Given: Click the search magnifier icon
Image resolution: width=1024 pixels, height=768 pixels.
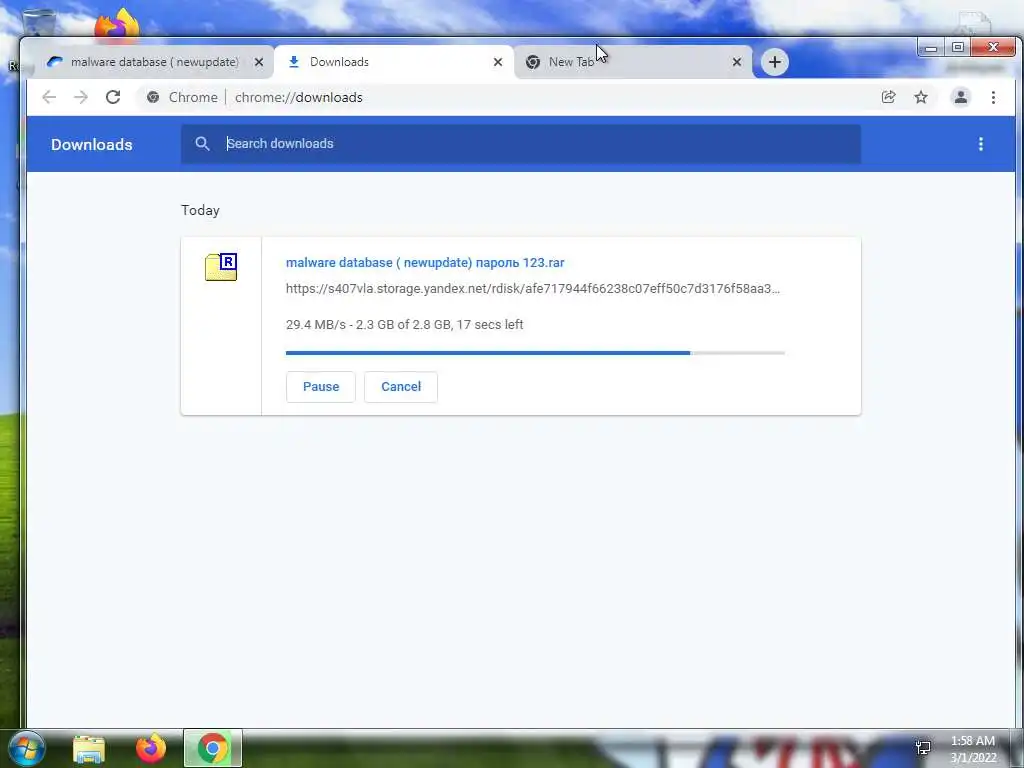Looking at the screenshot, I should coord(202,144).
